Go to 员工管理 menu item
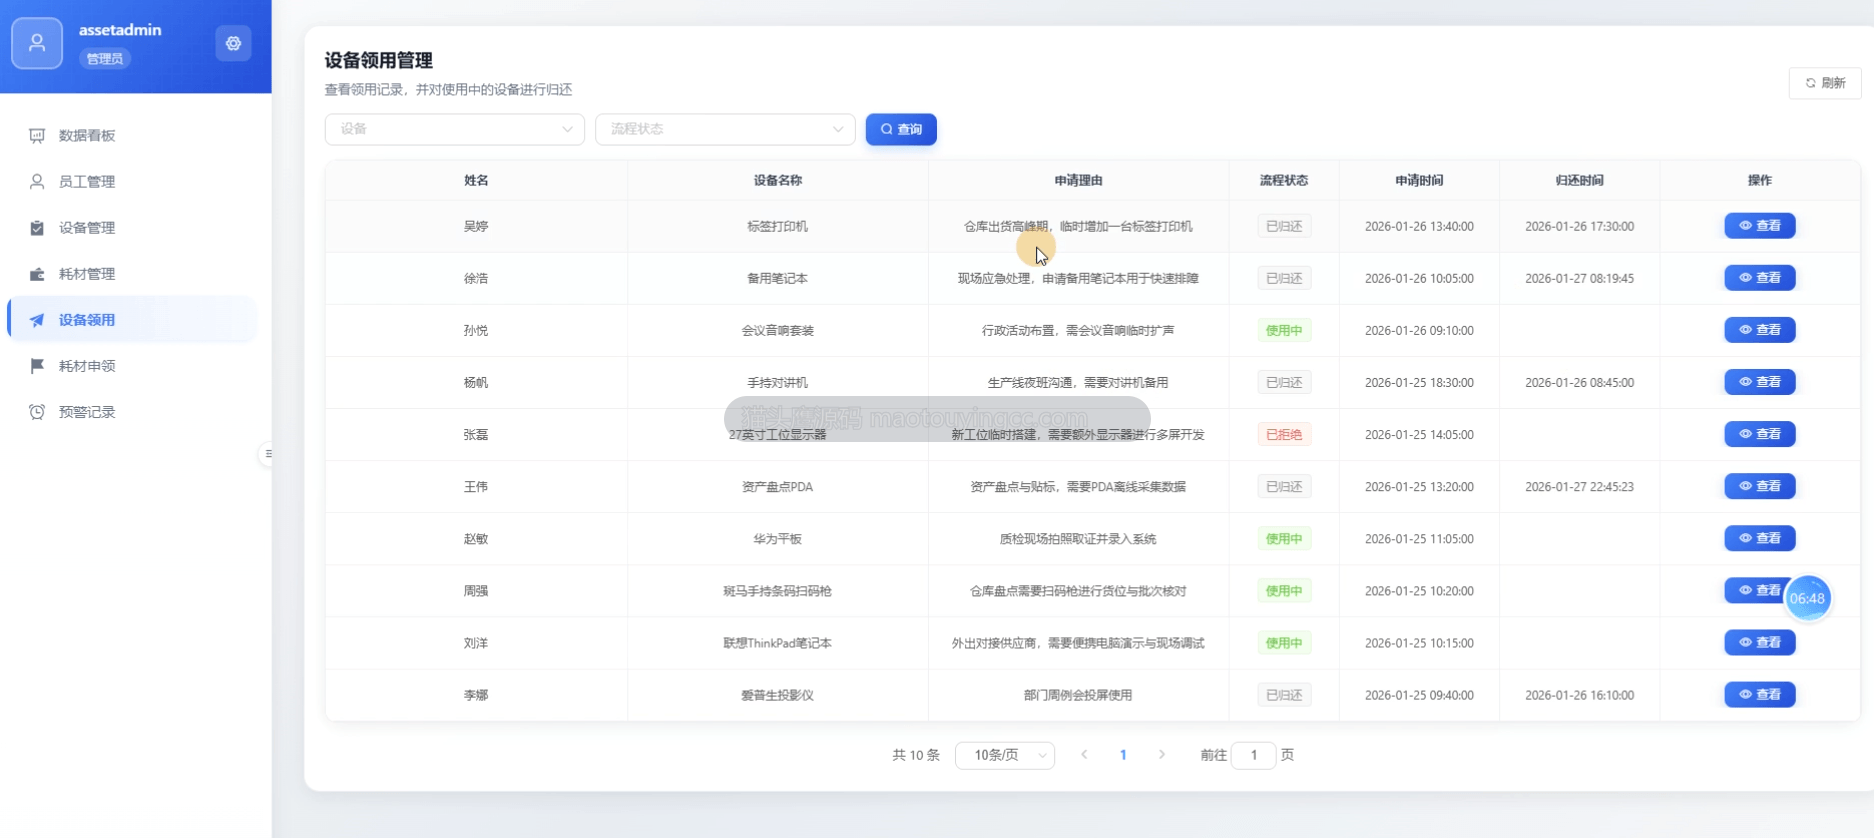 tap(132, 181)
